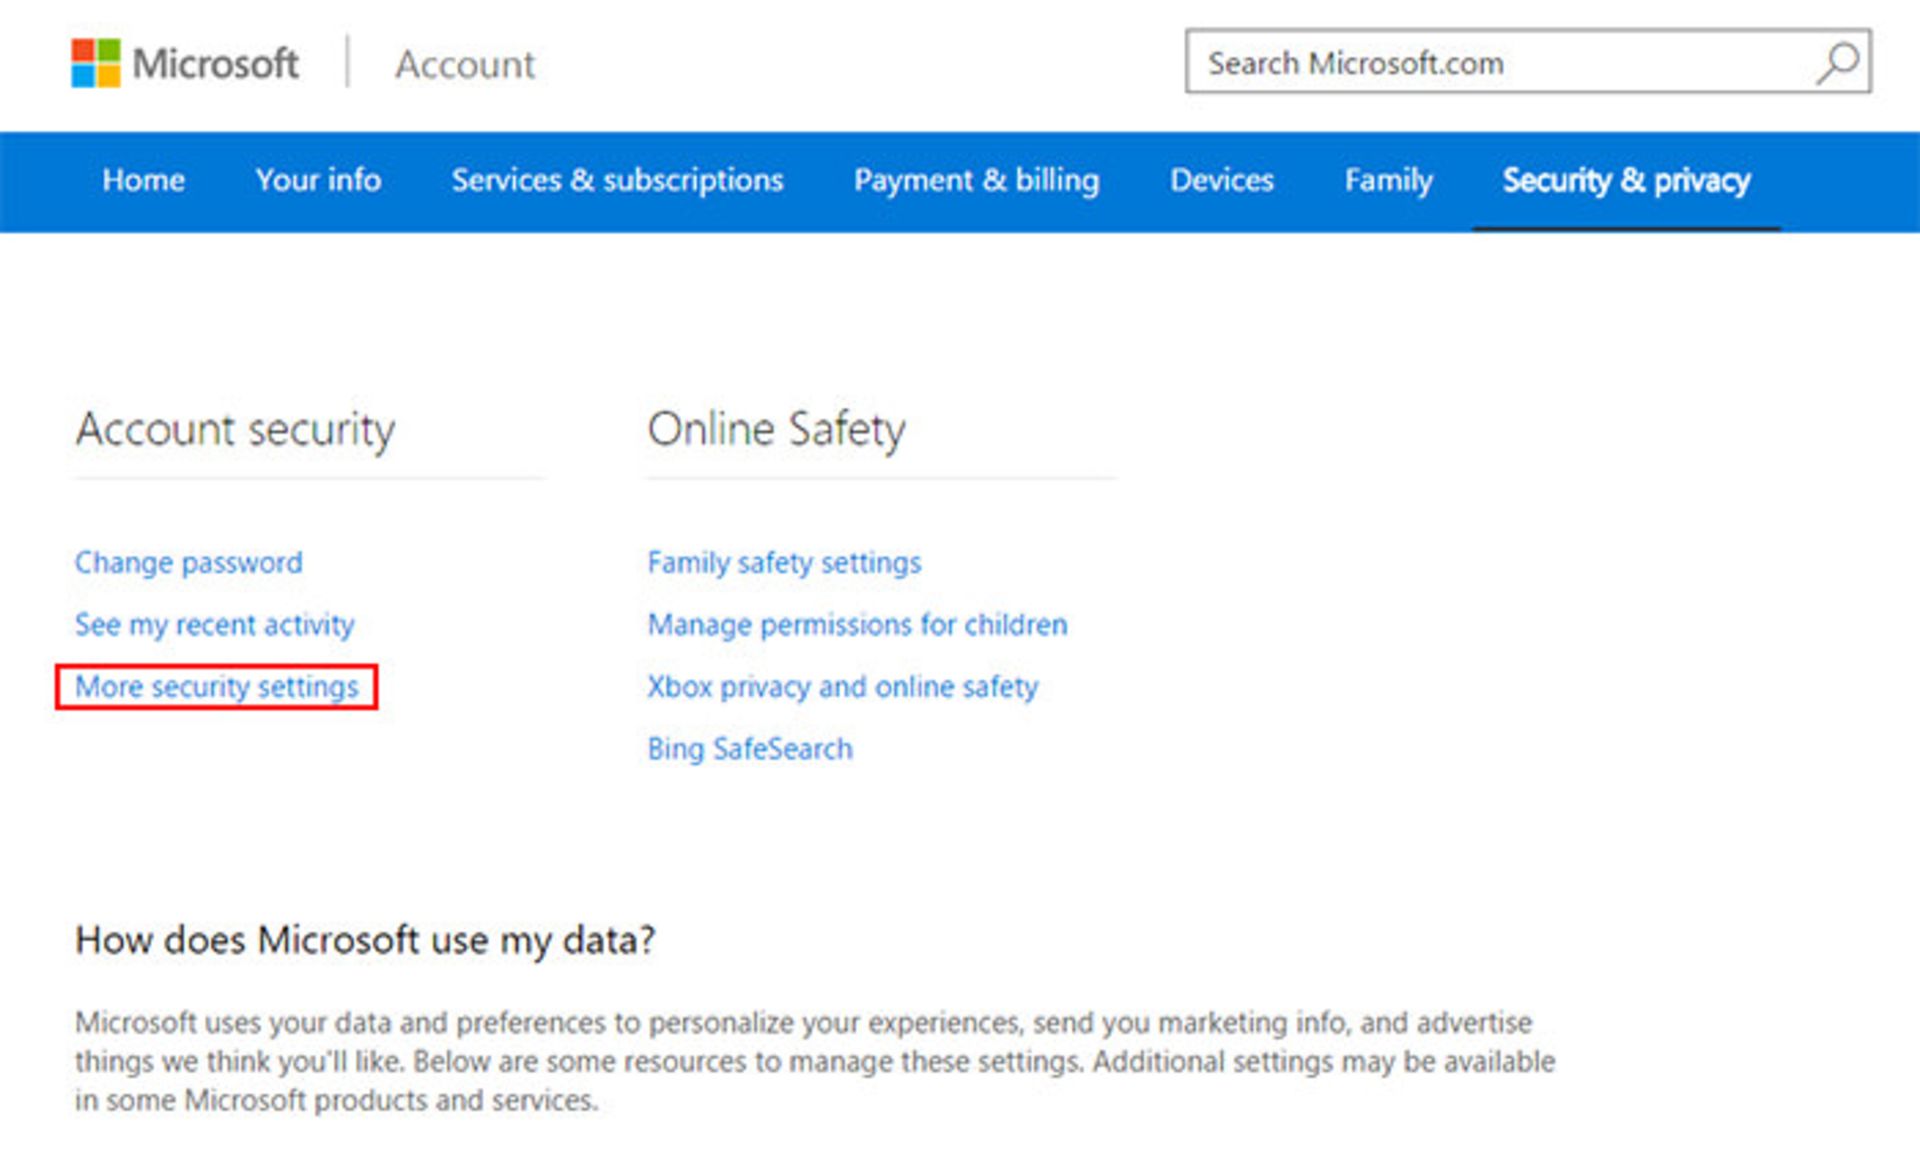Click the search magnifier icon
The height and width of the screenshot is (1149, 1920).
click(x=1837, y=62)
